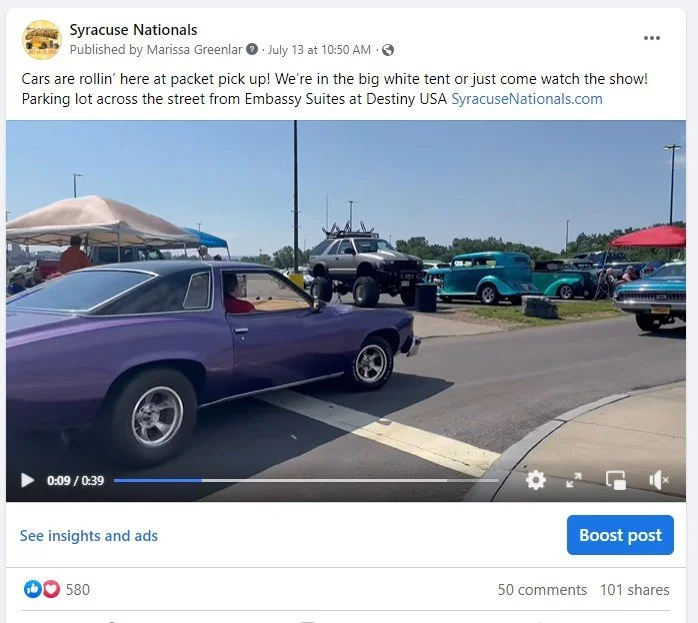Open picture-in-picture mini player
The image size is (698, 623).
point(616,480)
